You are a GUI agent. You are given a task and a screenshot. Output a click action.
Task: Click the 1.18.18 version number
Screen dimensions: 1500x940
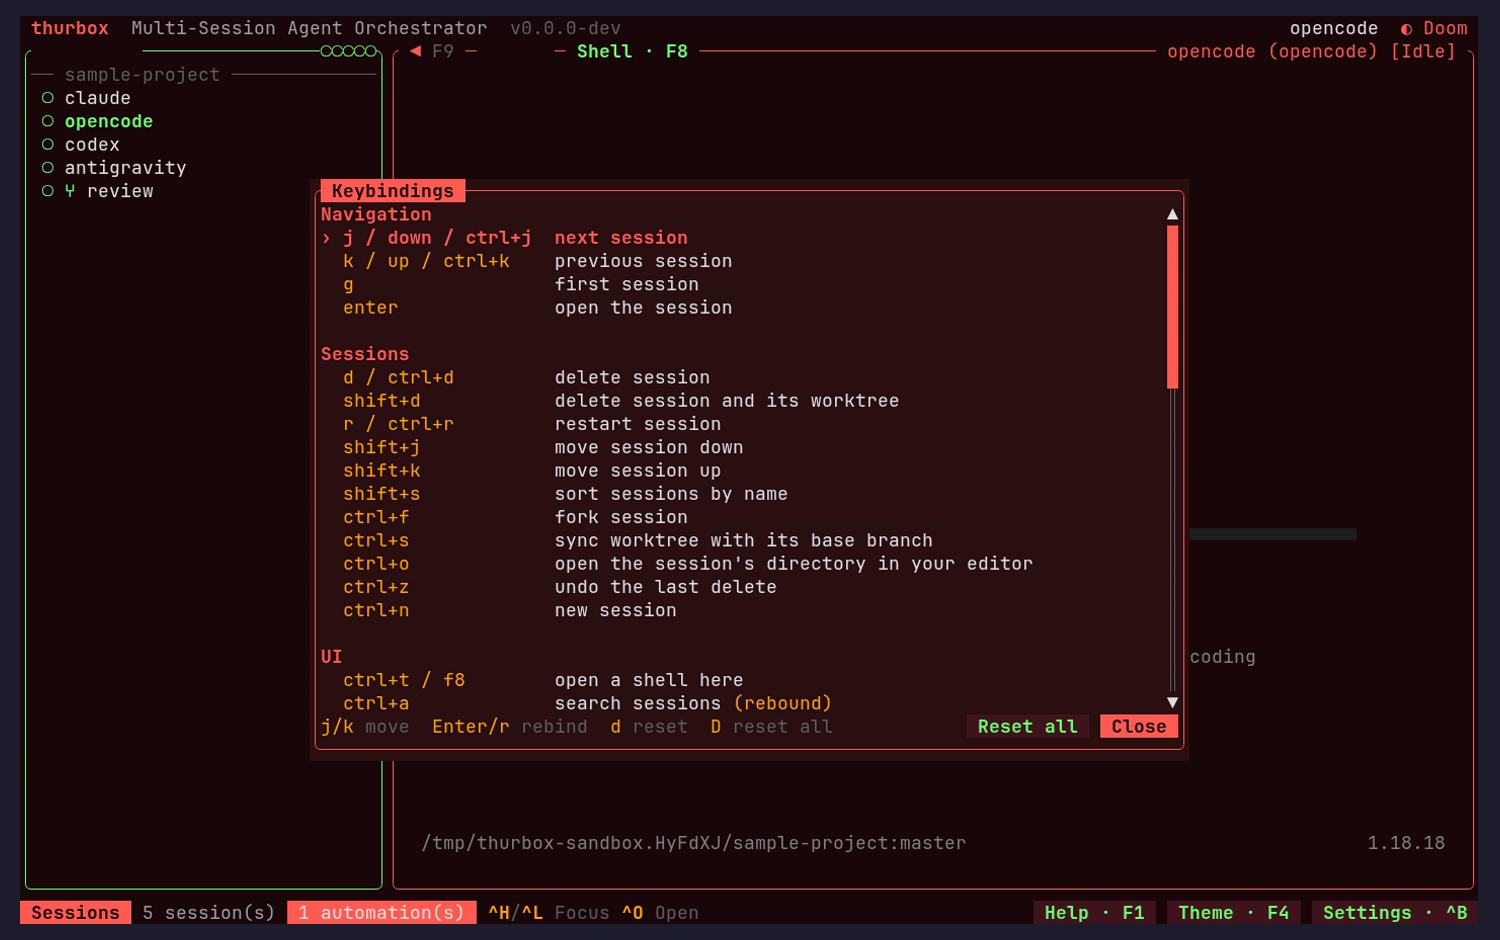[1406, 843]
